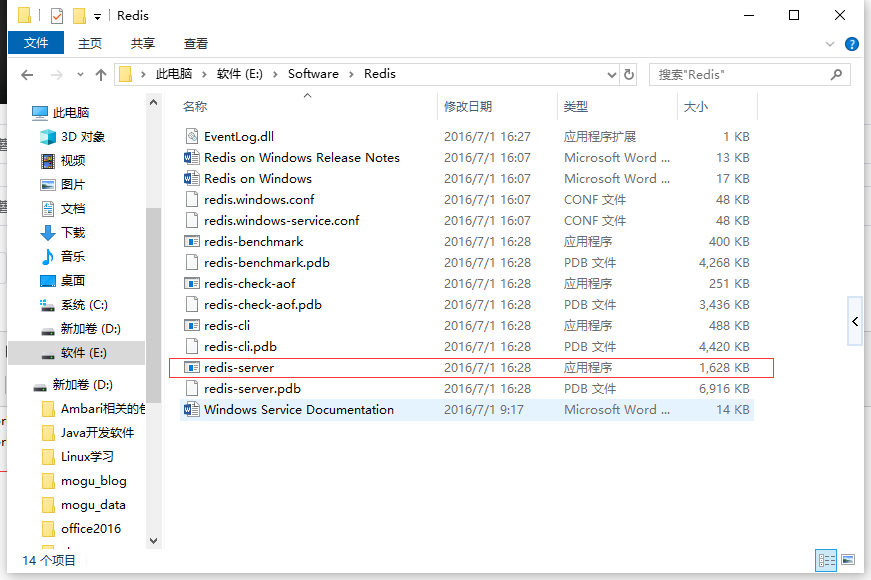Switch to the 共享 ribbon tab

pyautogui.click(x=143, y=43)
